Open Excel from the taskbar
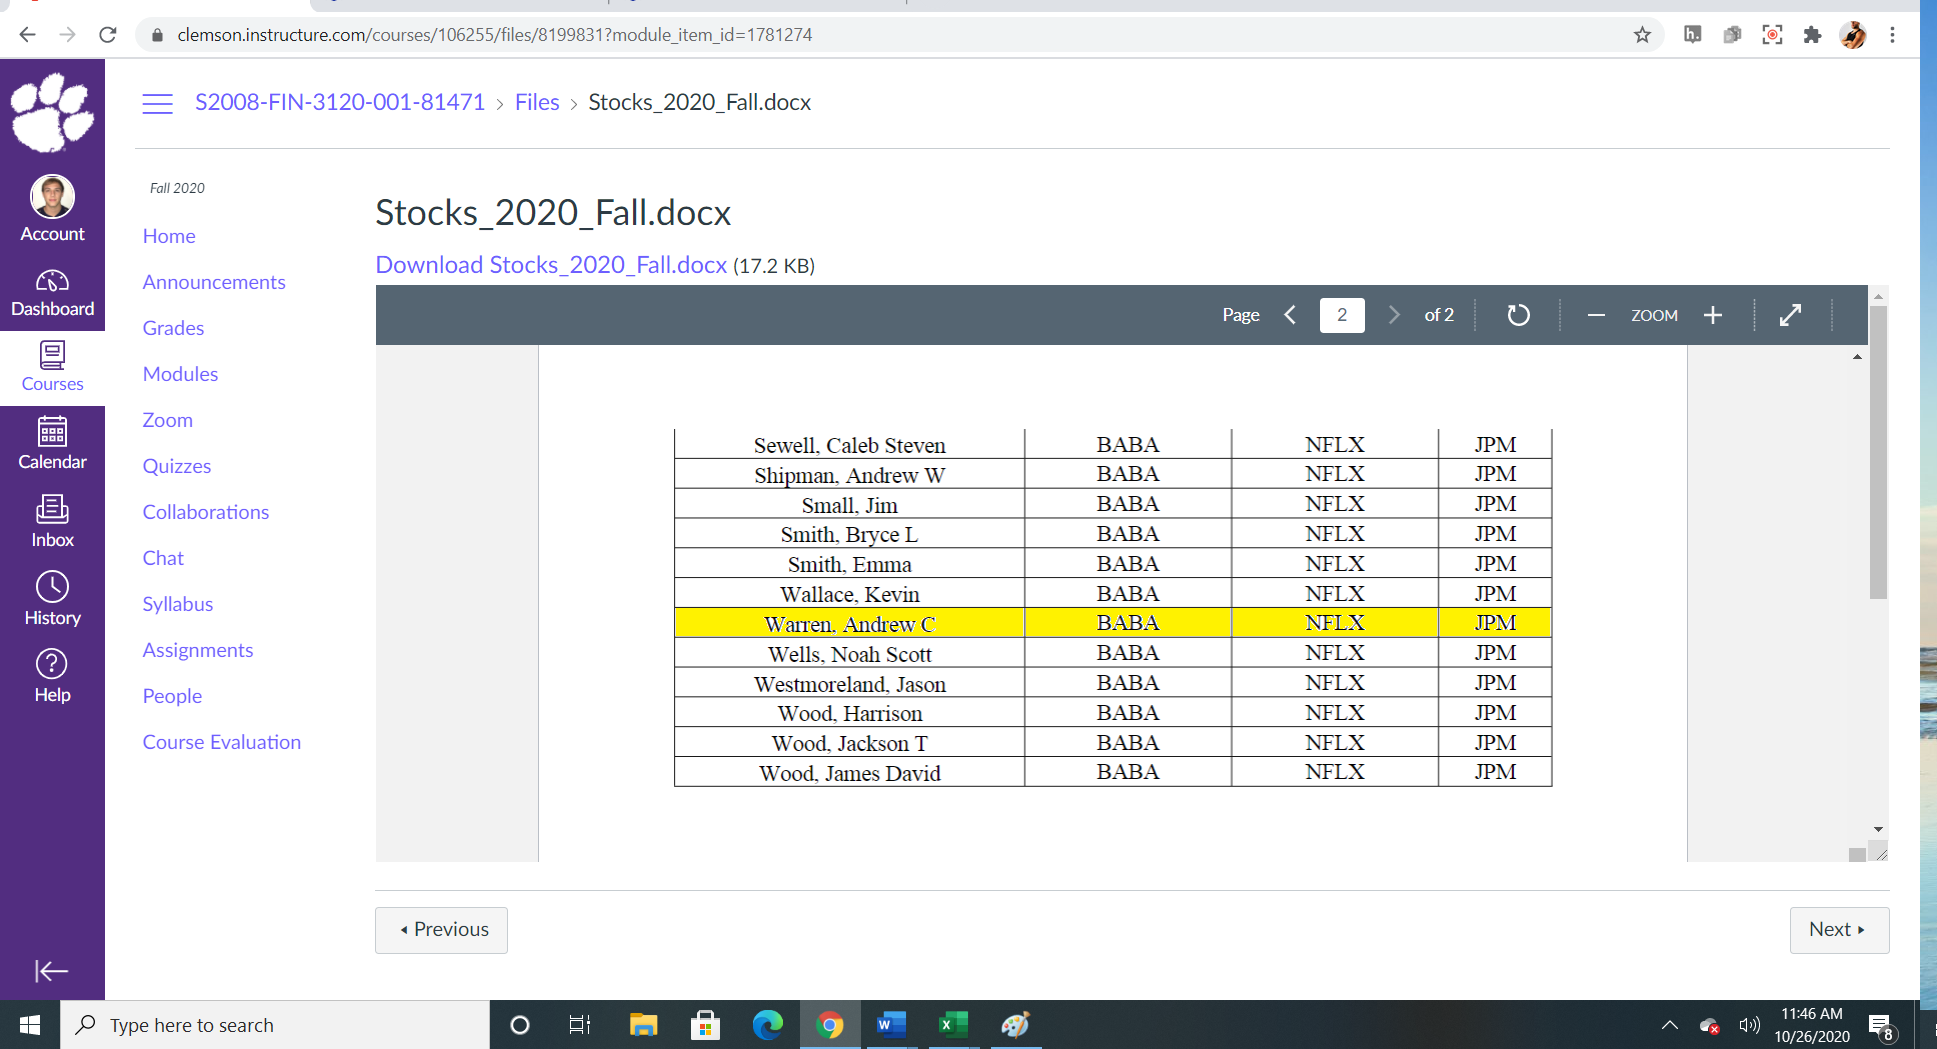The height and width of the screenshot is (1049, 1937). click(953, 1025)
